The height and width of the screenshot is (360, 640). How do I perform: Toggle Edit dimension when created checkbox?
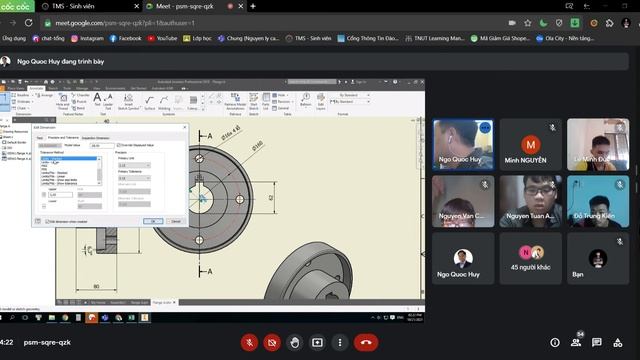tap(47, 222)
